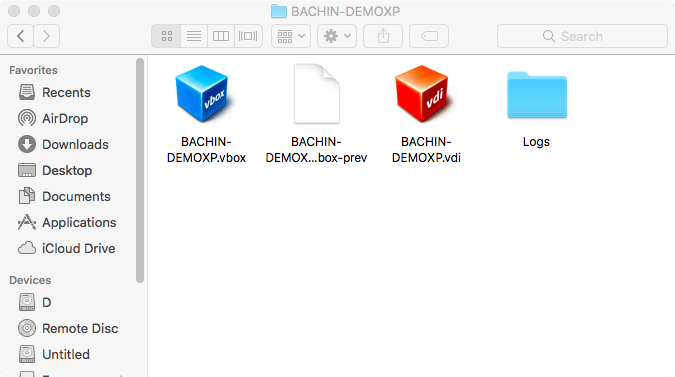Open the gear action menu

coord(337,36)
